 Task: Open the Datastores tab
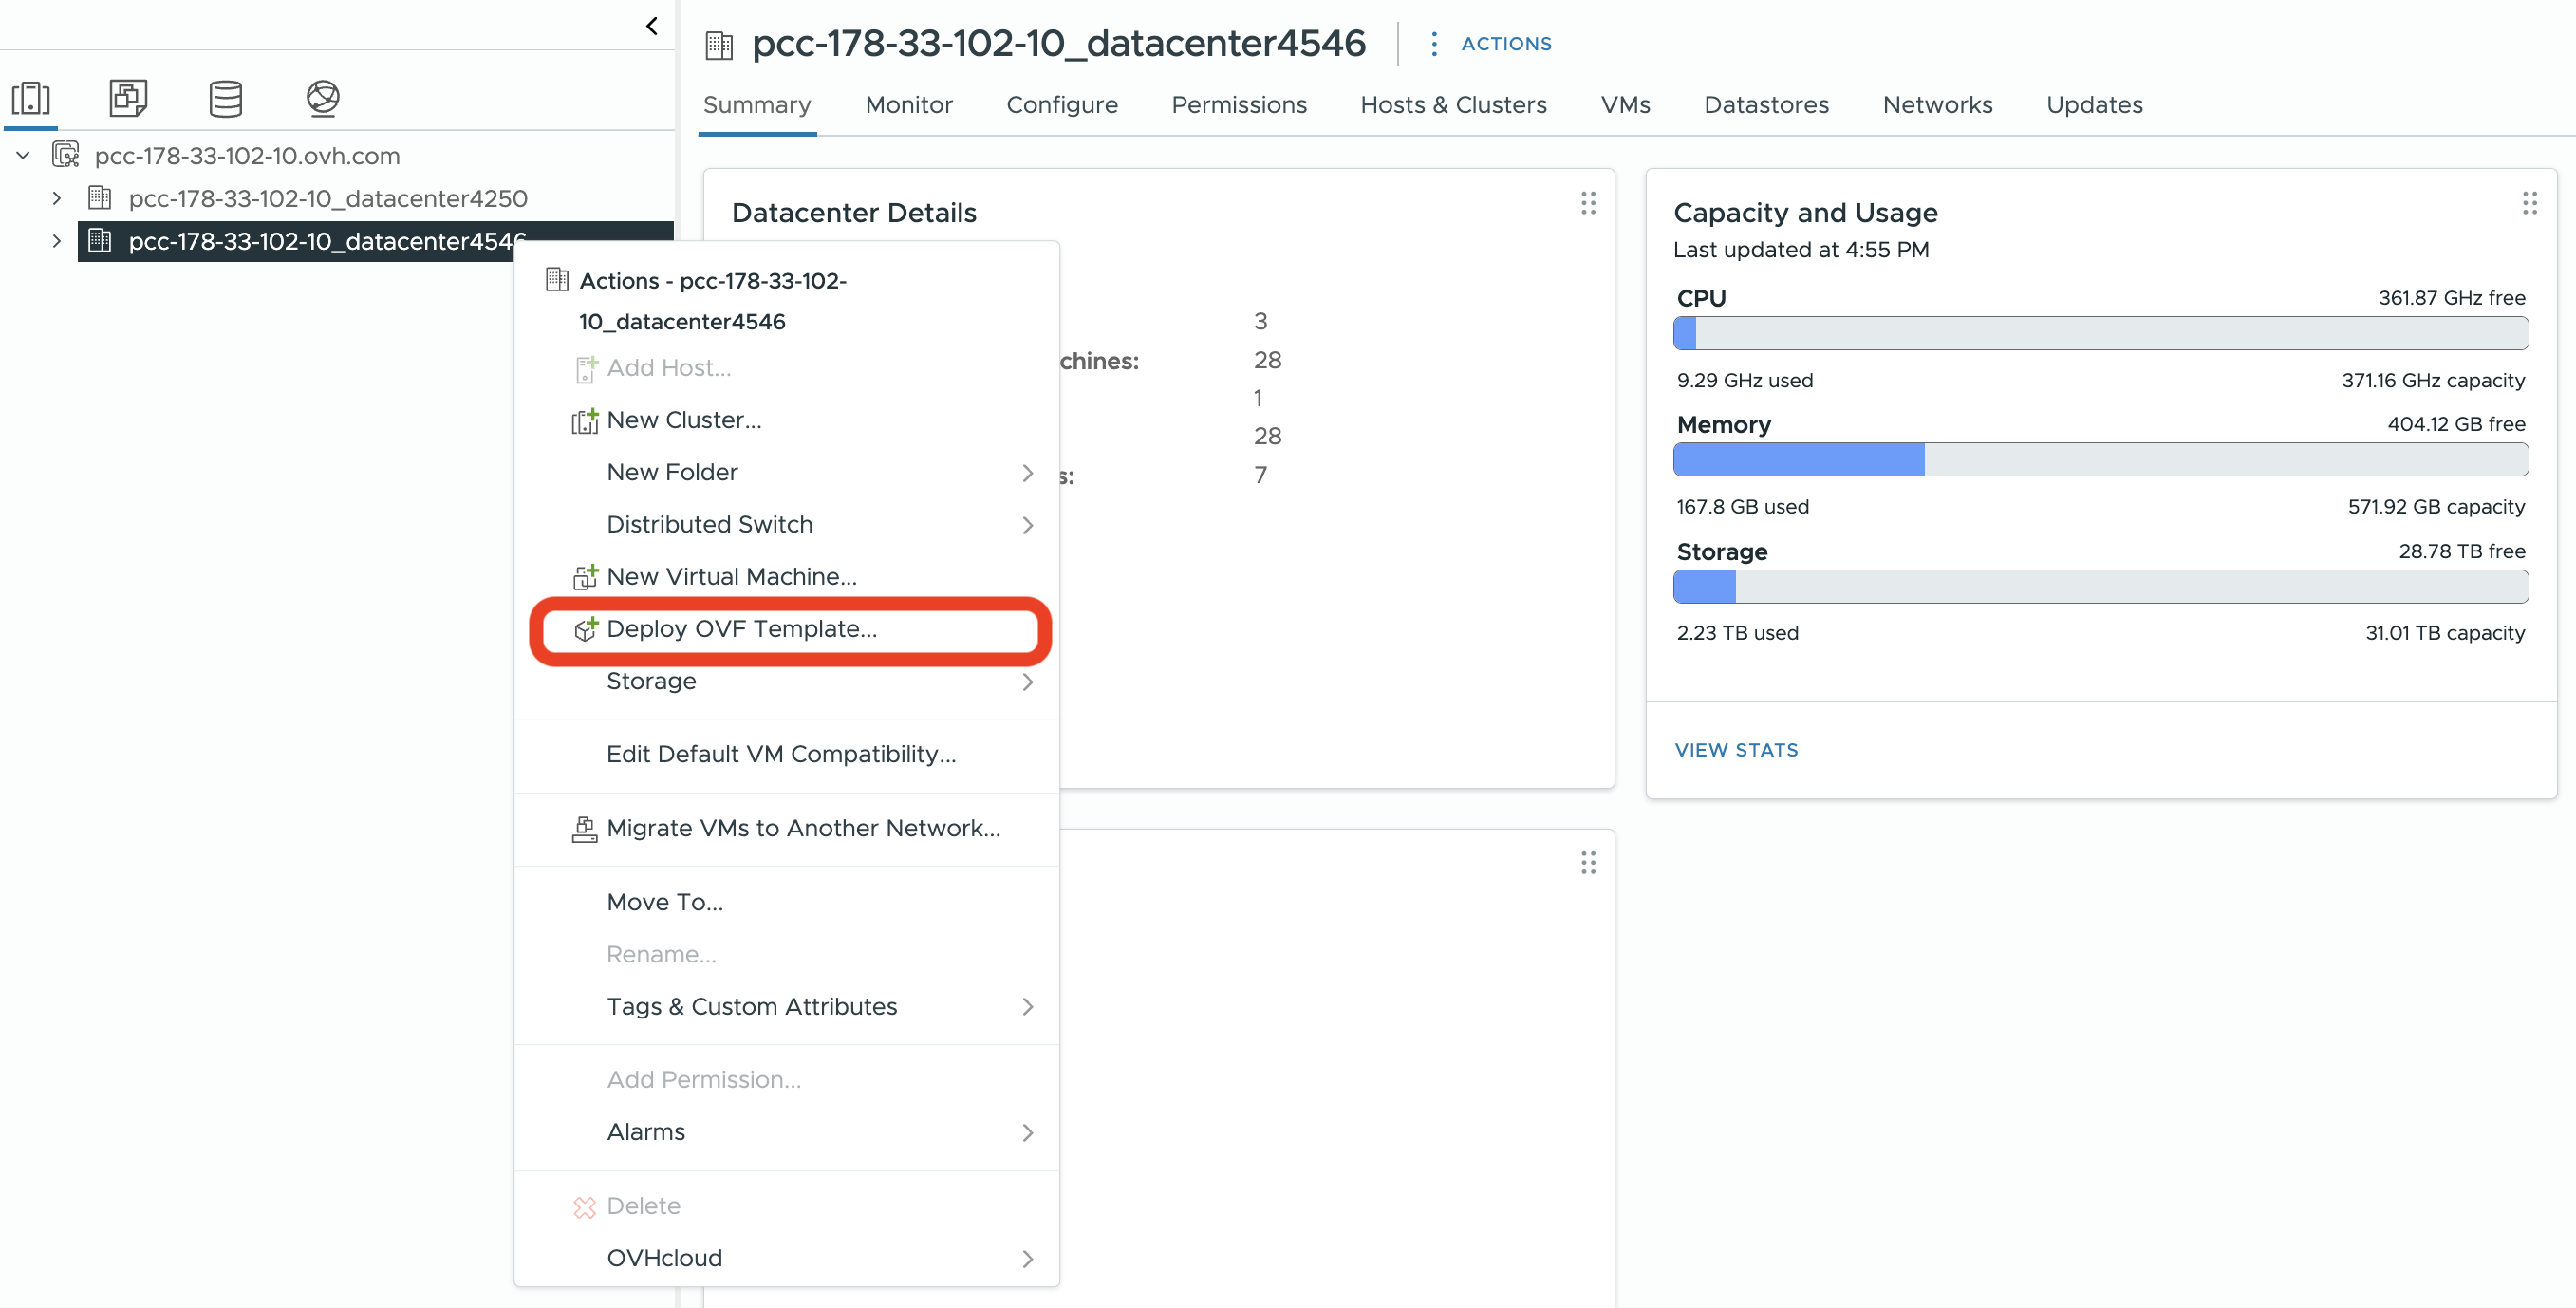1766,105
